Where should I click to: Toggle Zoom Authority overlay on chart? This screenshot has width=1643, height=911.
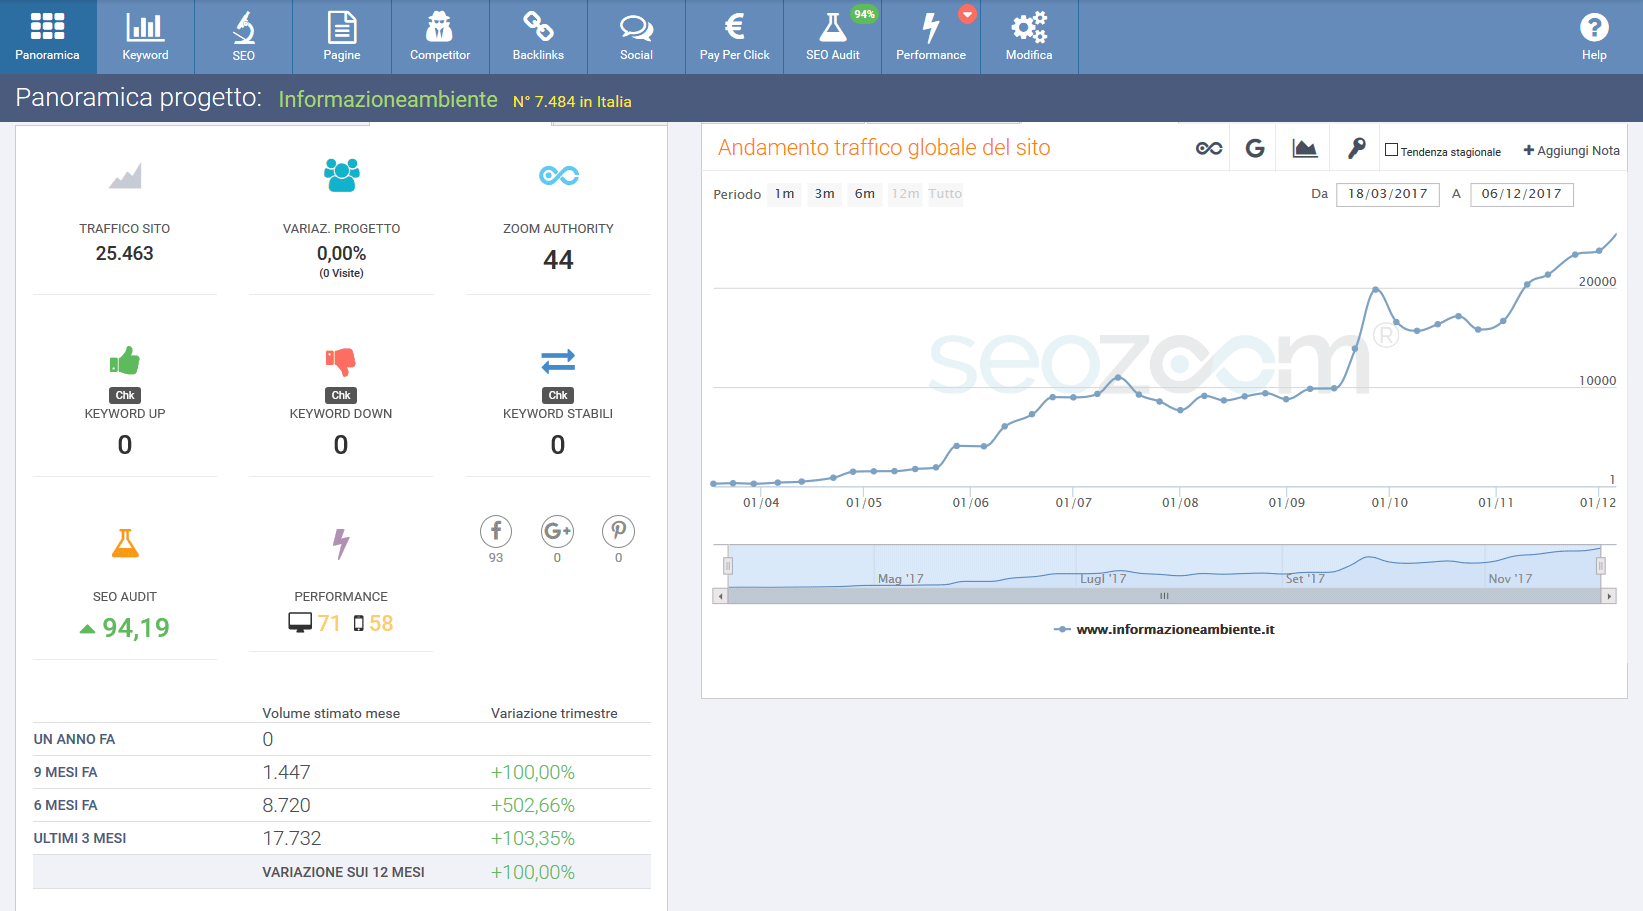tap(1209, 148)
